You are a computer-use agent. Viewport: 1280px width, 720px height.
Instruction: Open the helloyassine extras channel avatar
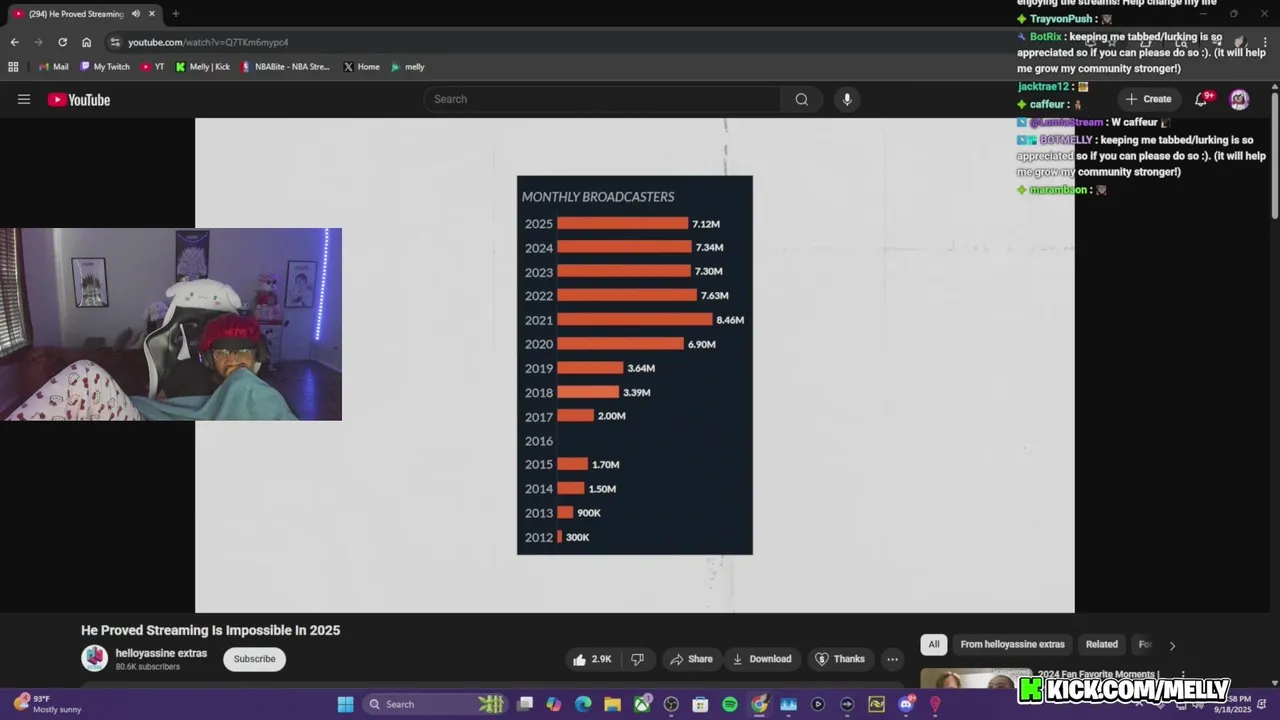pos(95,658)
